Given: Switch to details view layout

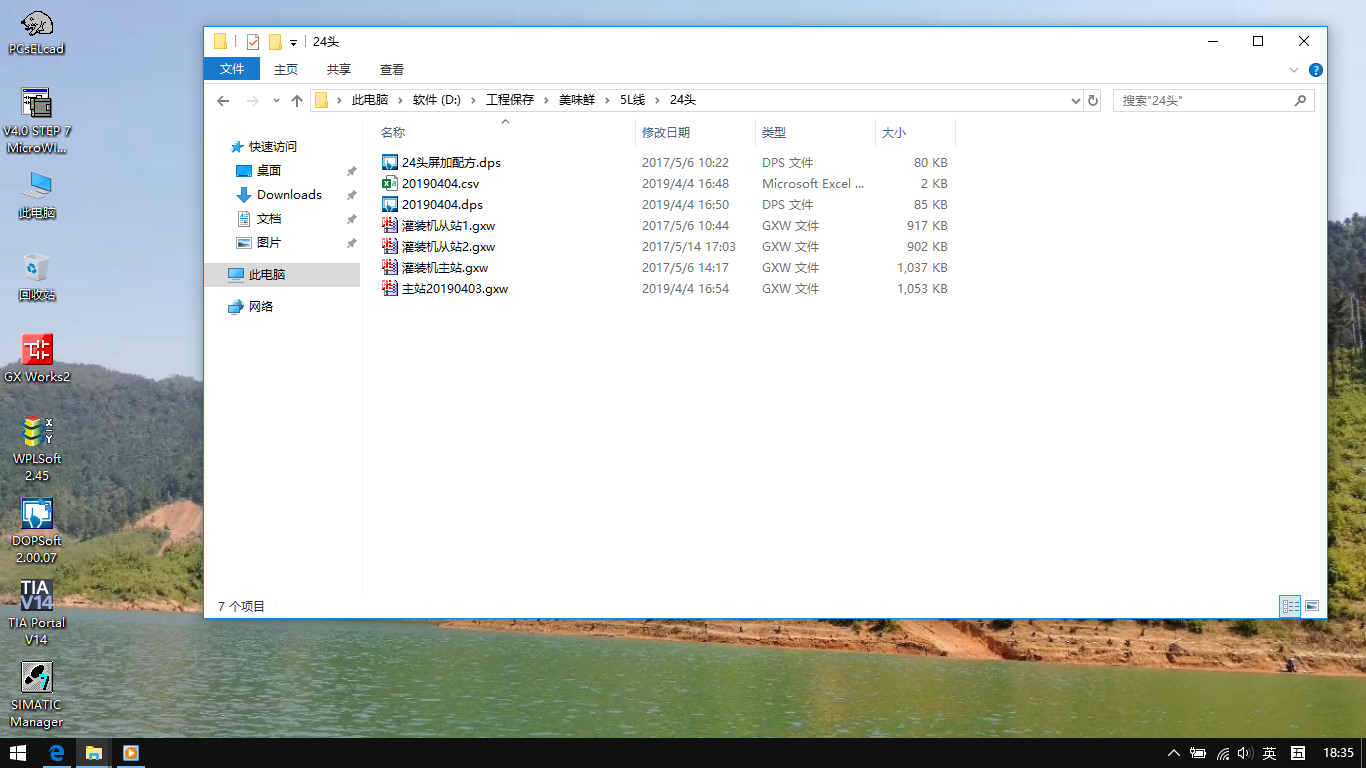Looking at the screenshot, I should point(1290,606).
